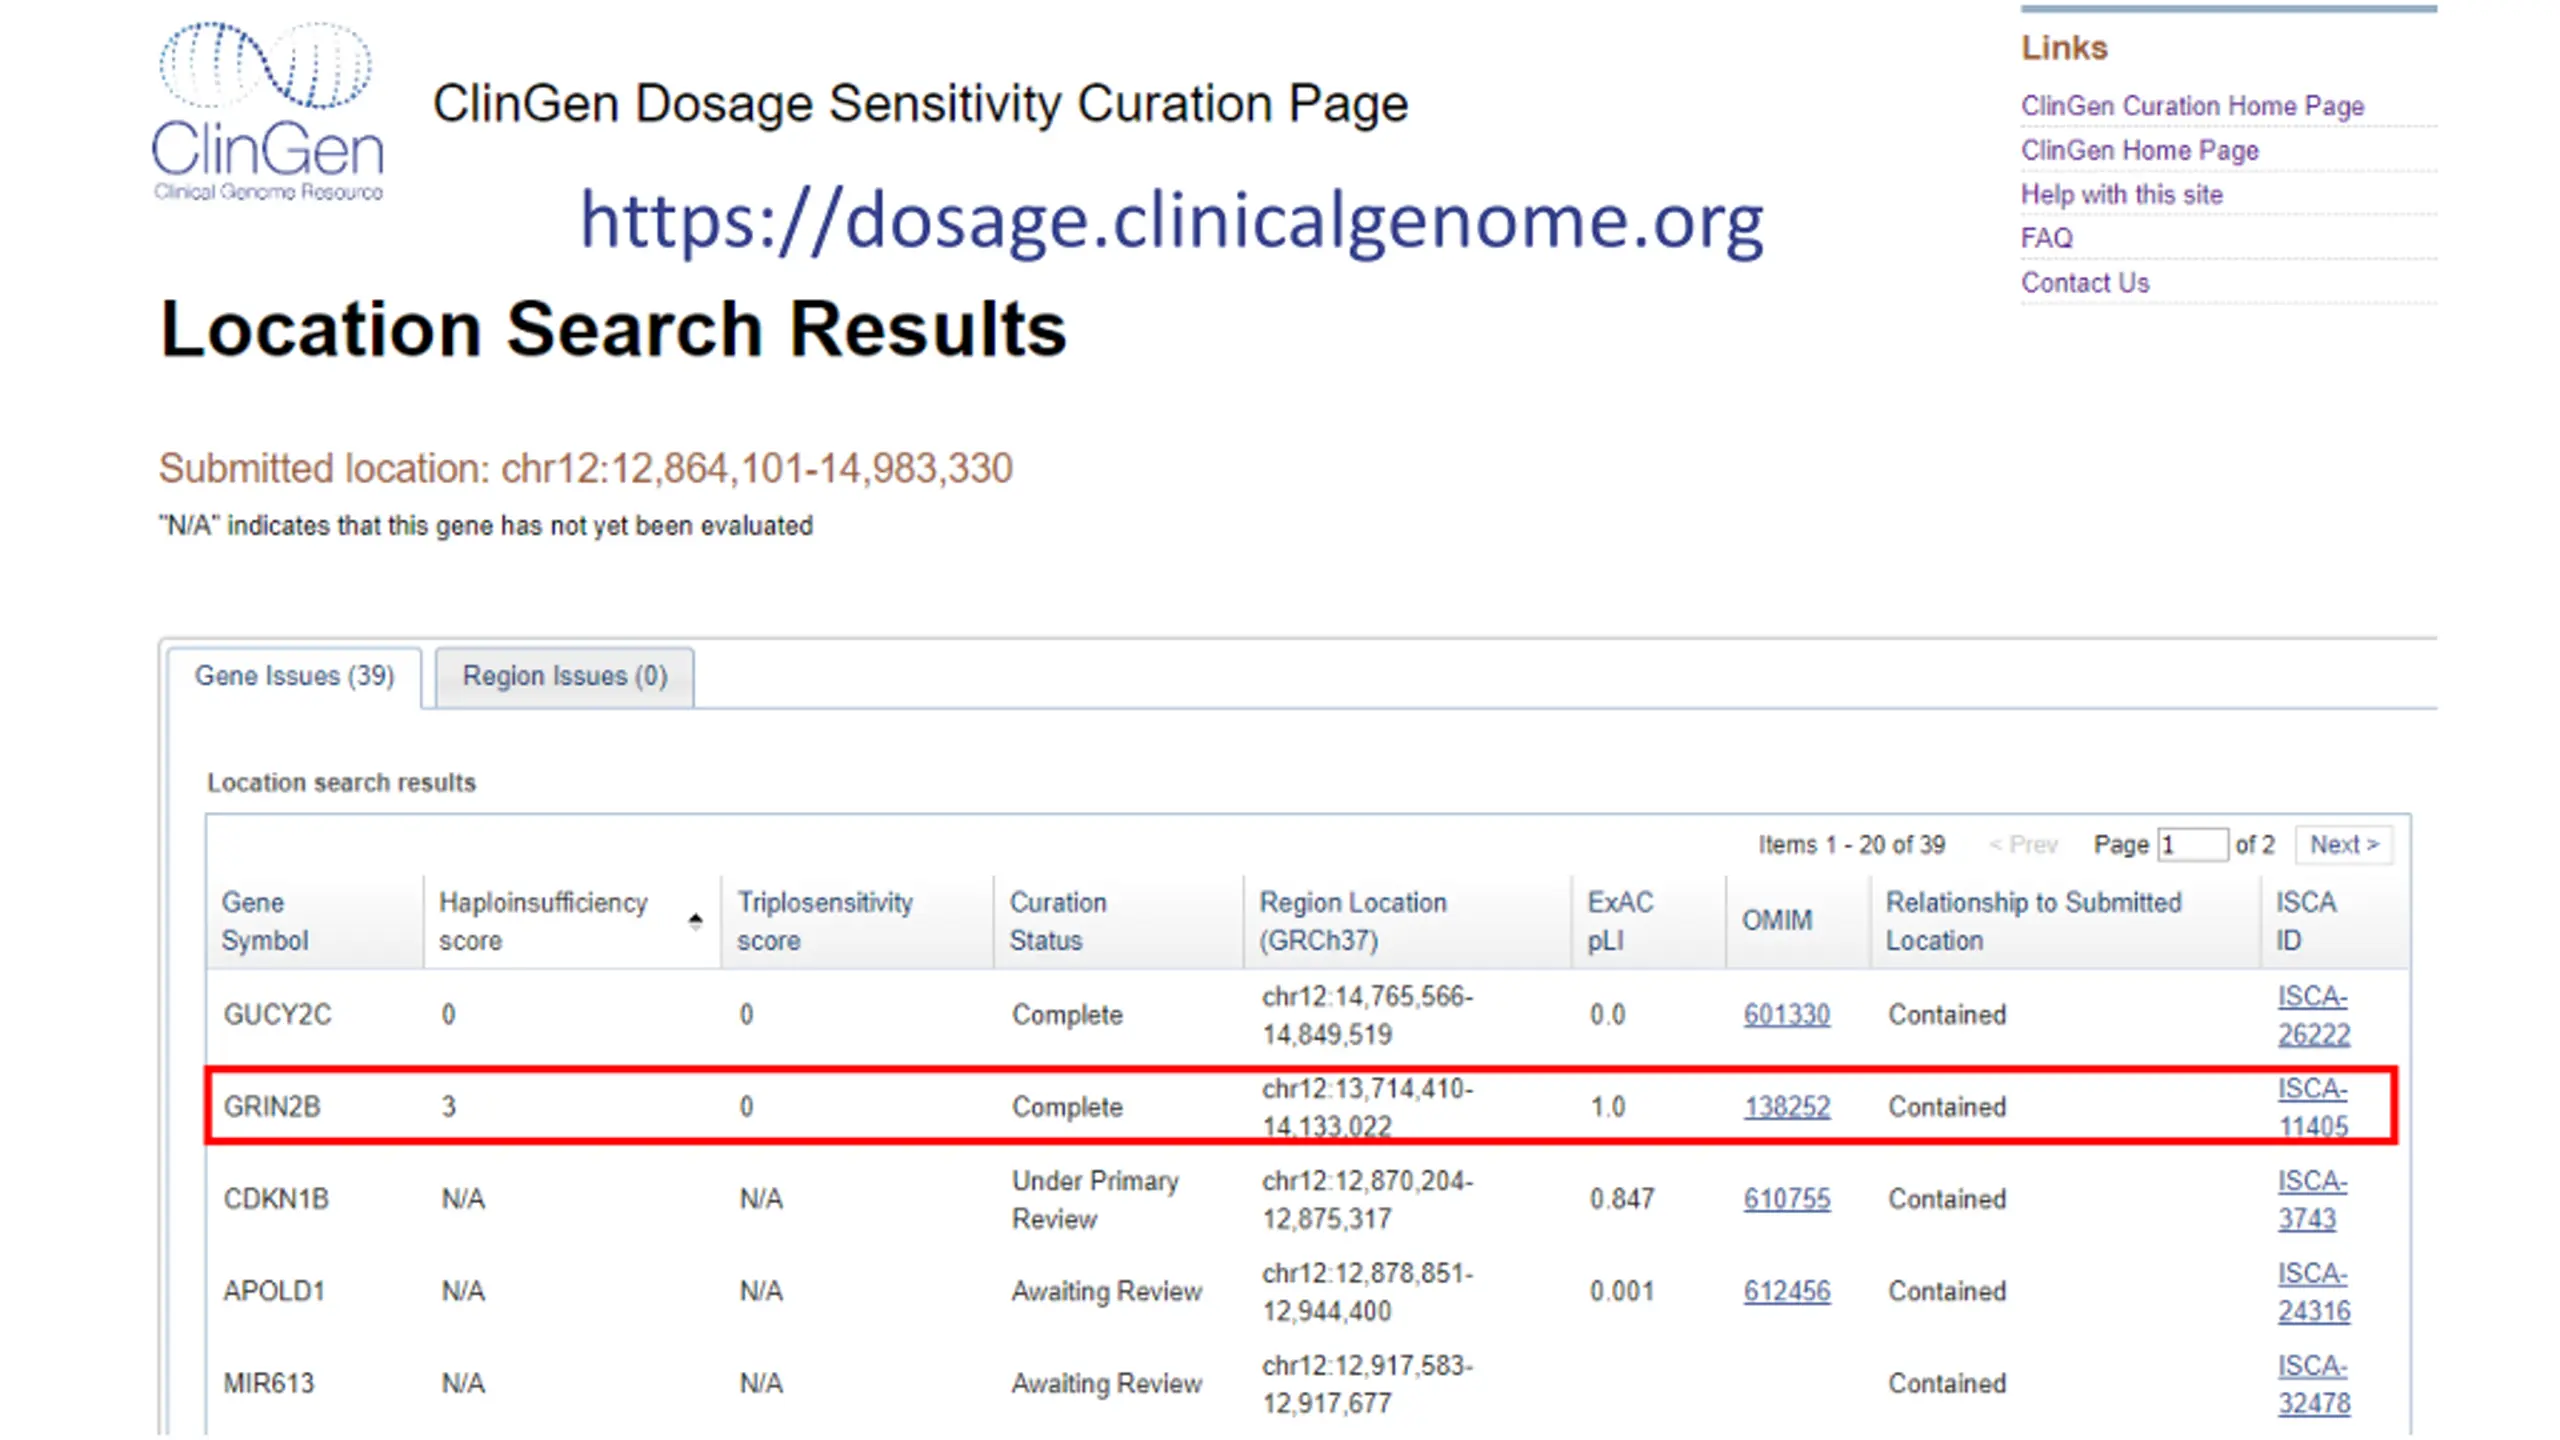This screenshot has width=2560, height=1440.
Task: Click region chr12:14,765,566-14,849,519
Action: pos(1366,1015)
